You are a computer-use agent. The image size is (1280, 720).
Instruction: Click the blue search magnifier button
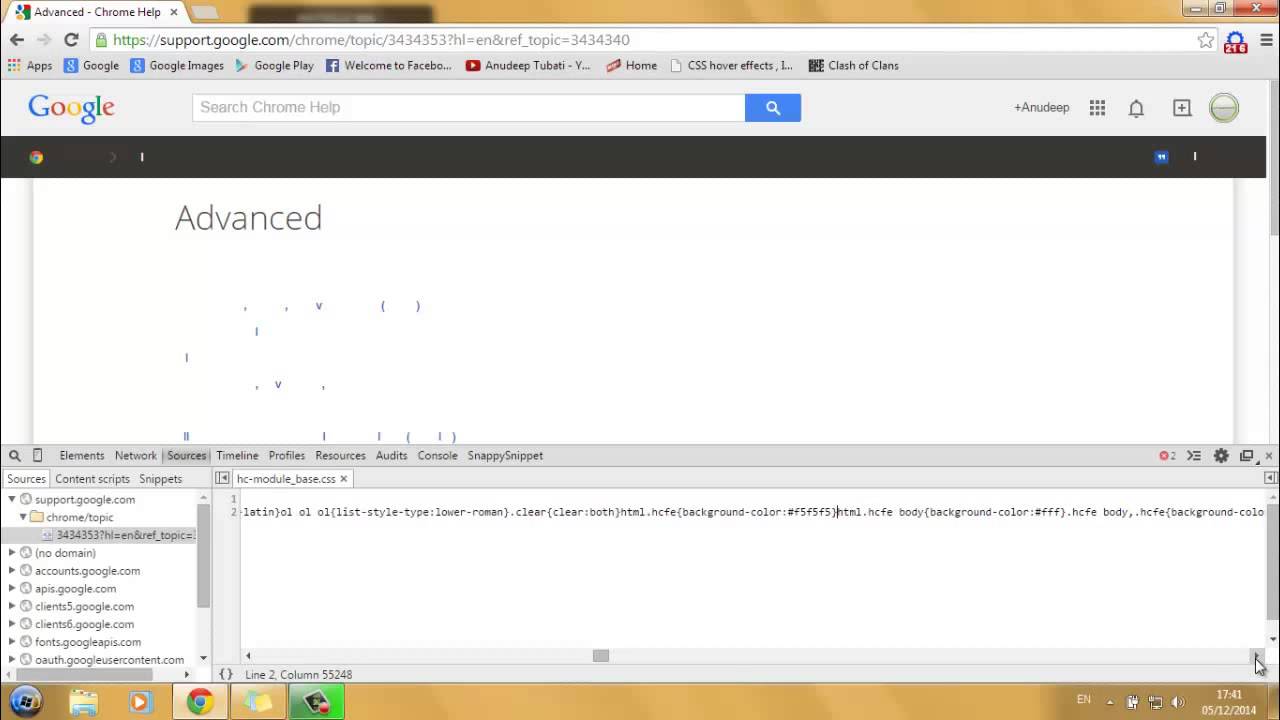[773, 107]
